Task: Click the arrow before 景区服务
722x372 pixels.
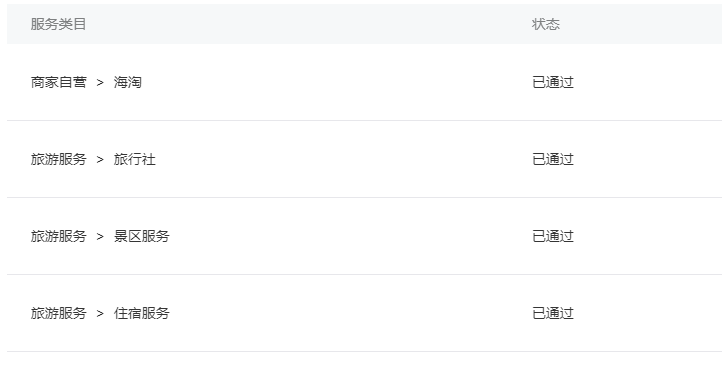Action: click(100, 237)
